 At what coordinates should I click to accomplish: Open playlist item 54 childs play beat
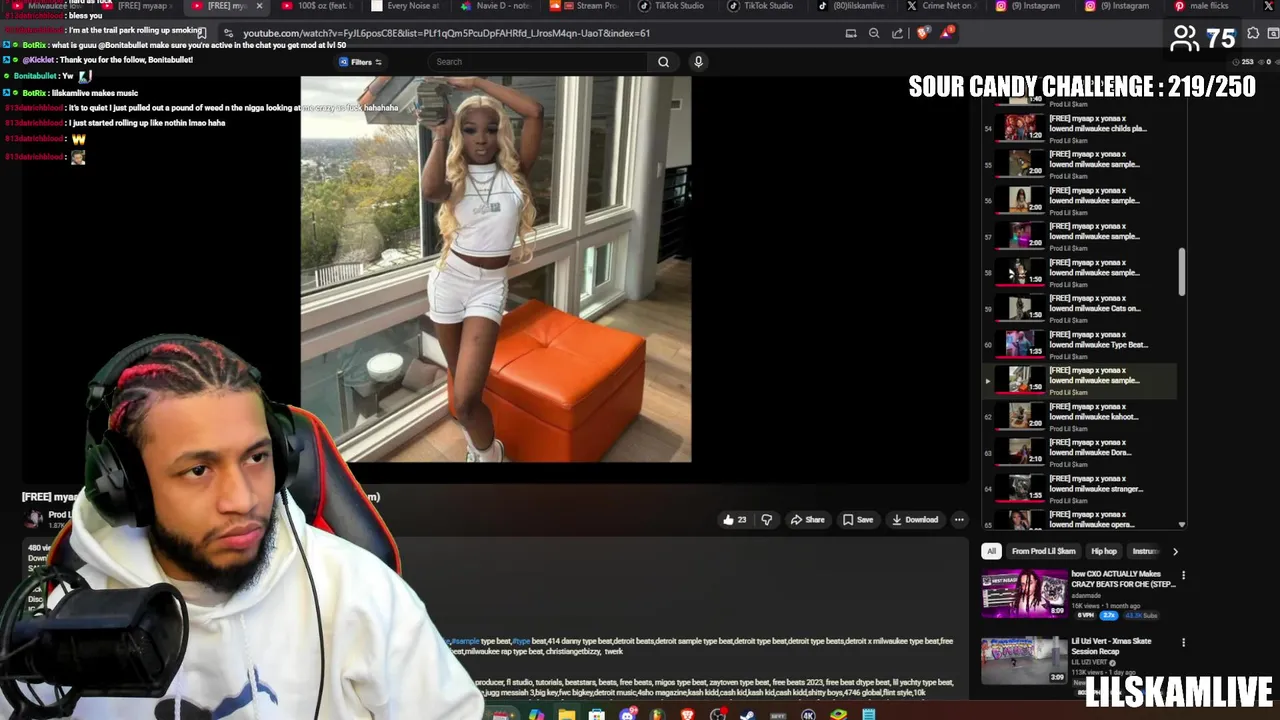[1080, 128]
